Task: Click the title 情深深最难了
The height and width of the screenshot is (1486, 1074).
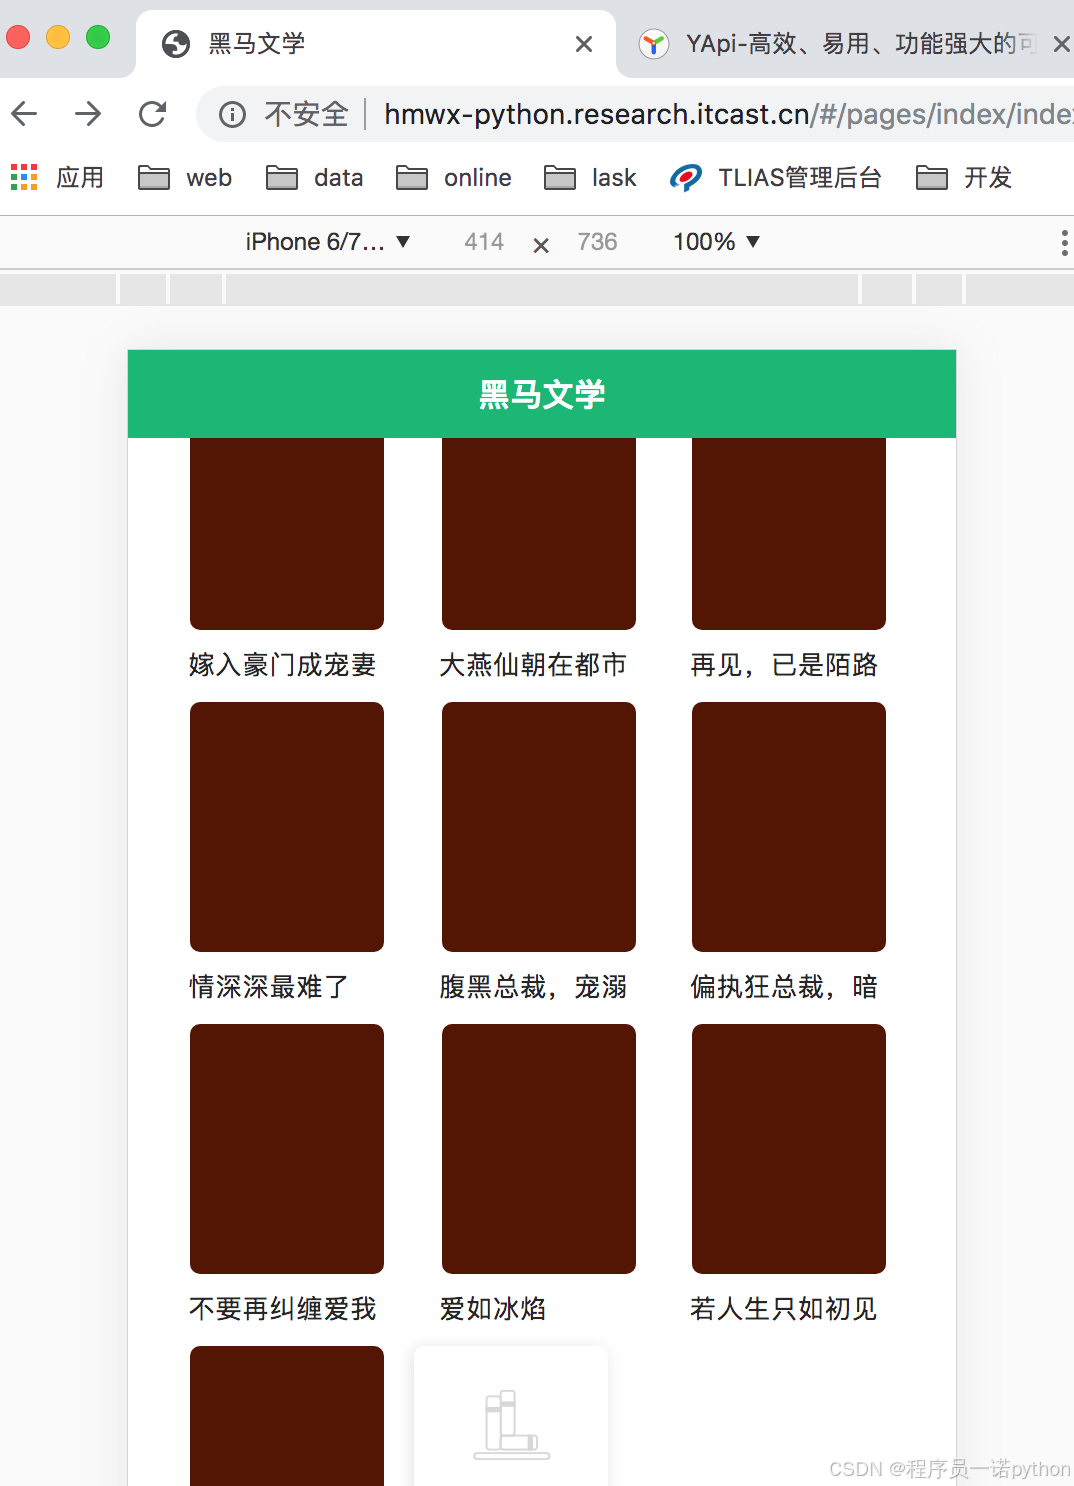Action: (269, 987)
